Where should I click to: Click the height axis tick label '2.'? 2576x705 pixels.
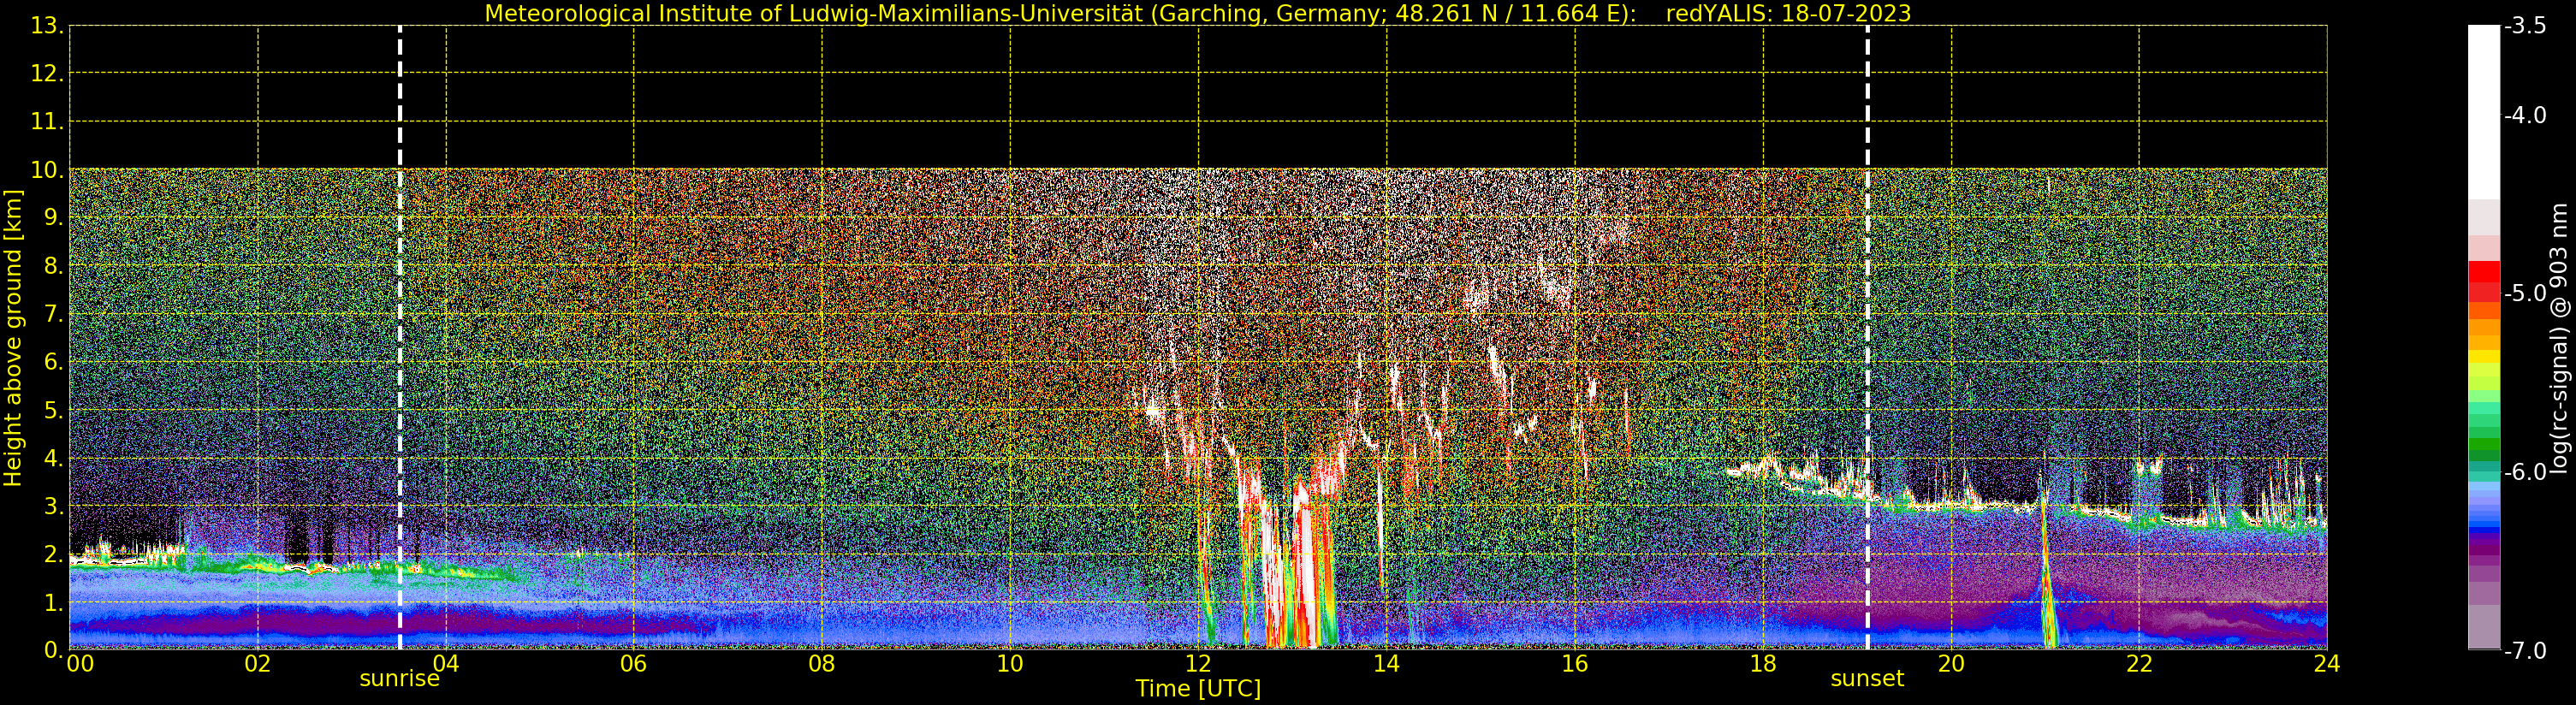click(x=53, y=554)
